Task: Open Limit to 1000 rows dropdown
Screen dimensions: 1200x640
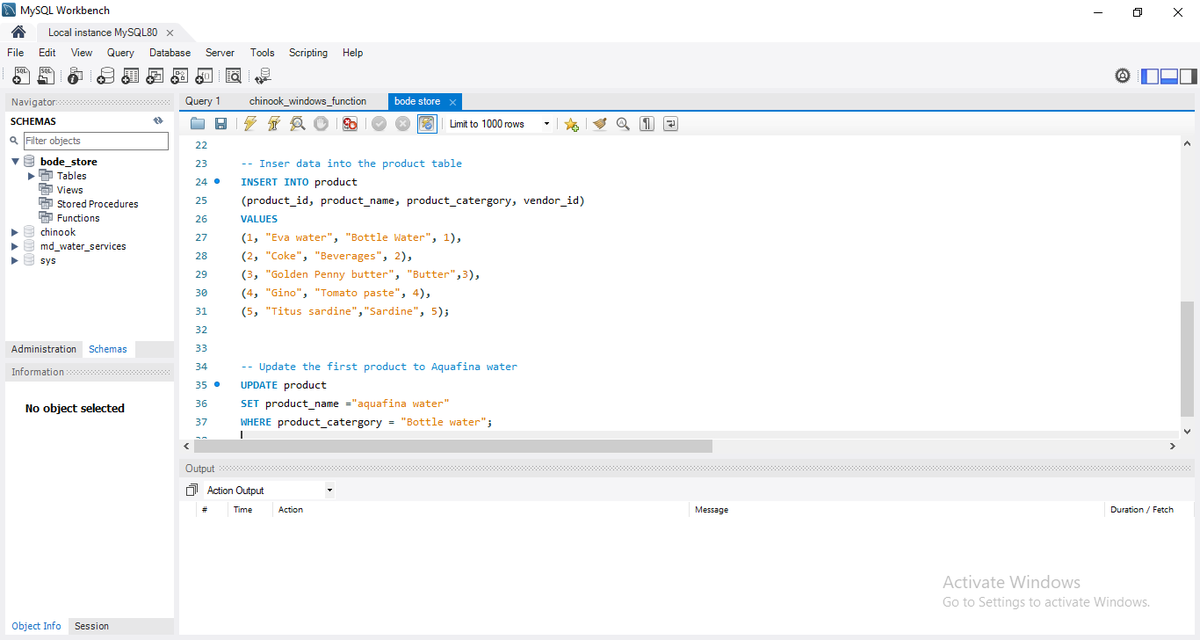Action: pyautogui.click(x=500, y=124)
